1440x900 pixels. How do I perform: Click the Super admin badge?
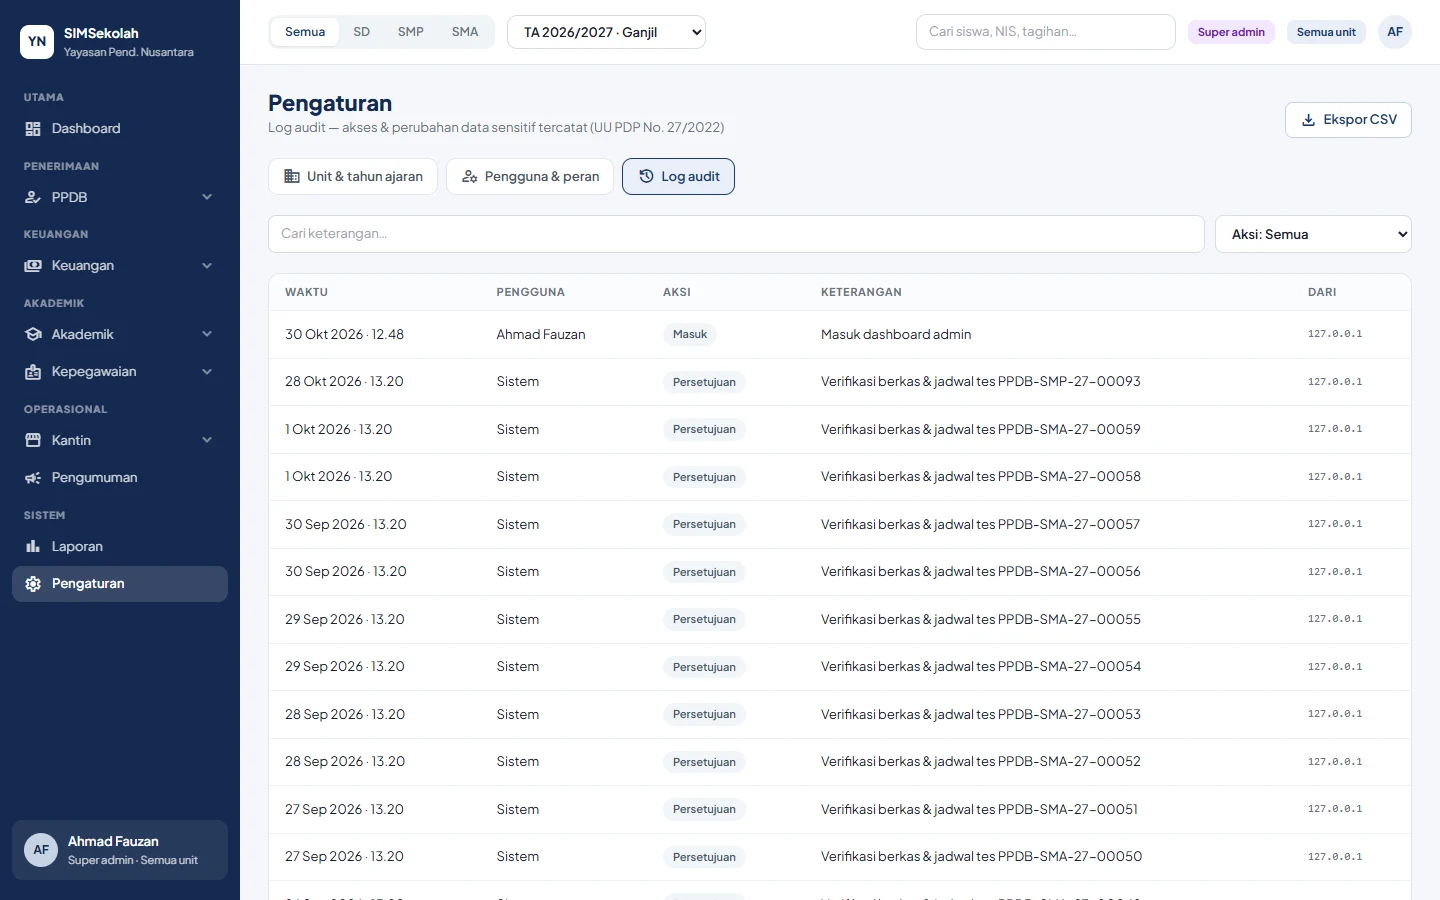point(1231,32)
